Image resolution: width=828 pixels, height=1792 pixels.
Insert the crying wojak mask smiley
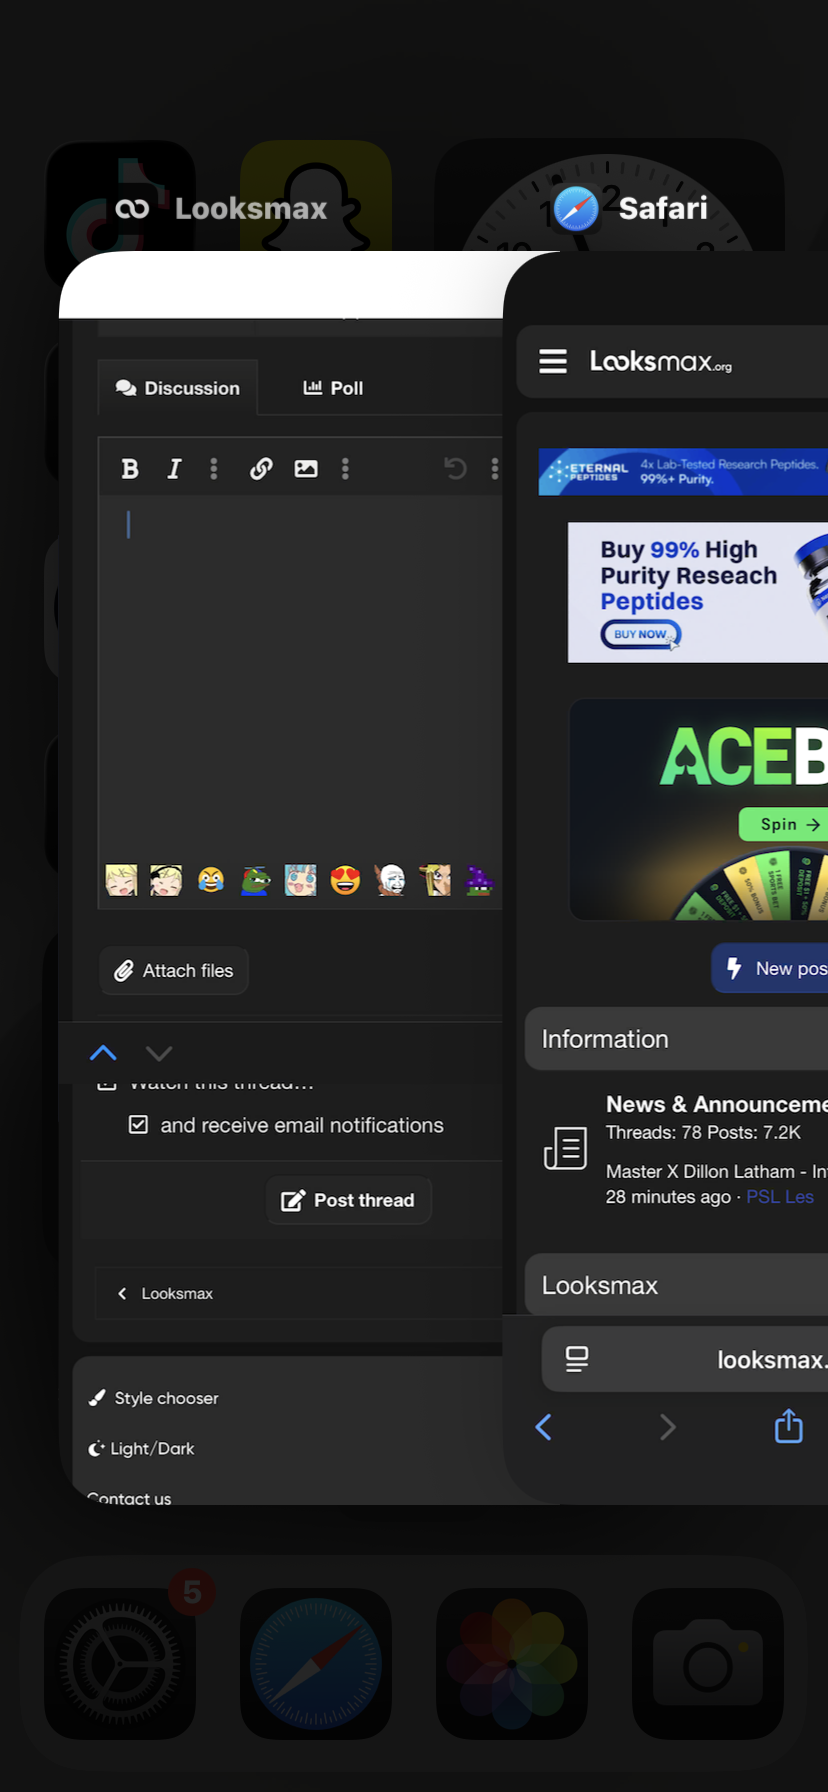click(390, 880)
